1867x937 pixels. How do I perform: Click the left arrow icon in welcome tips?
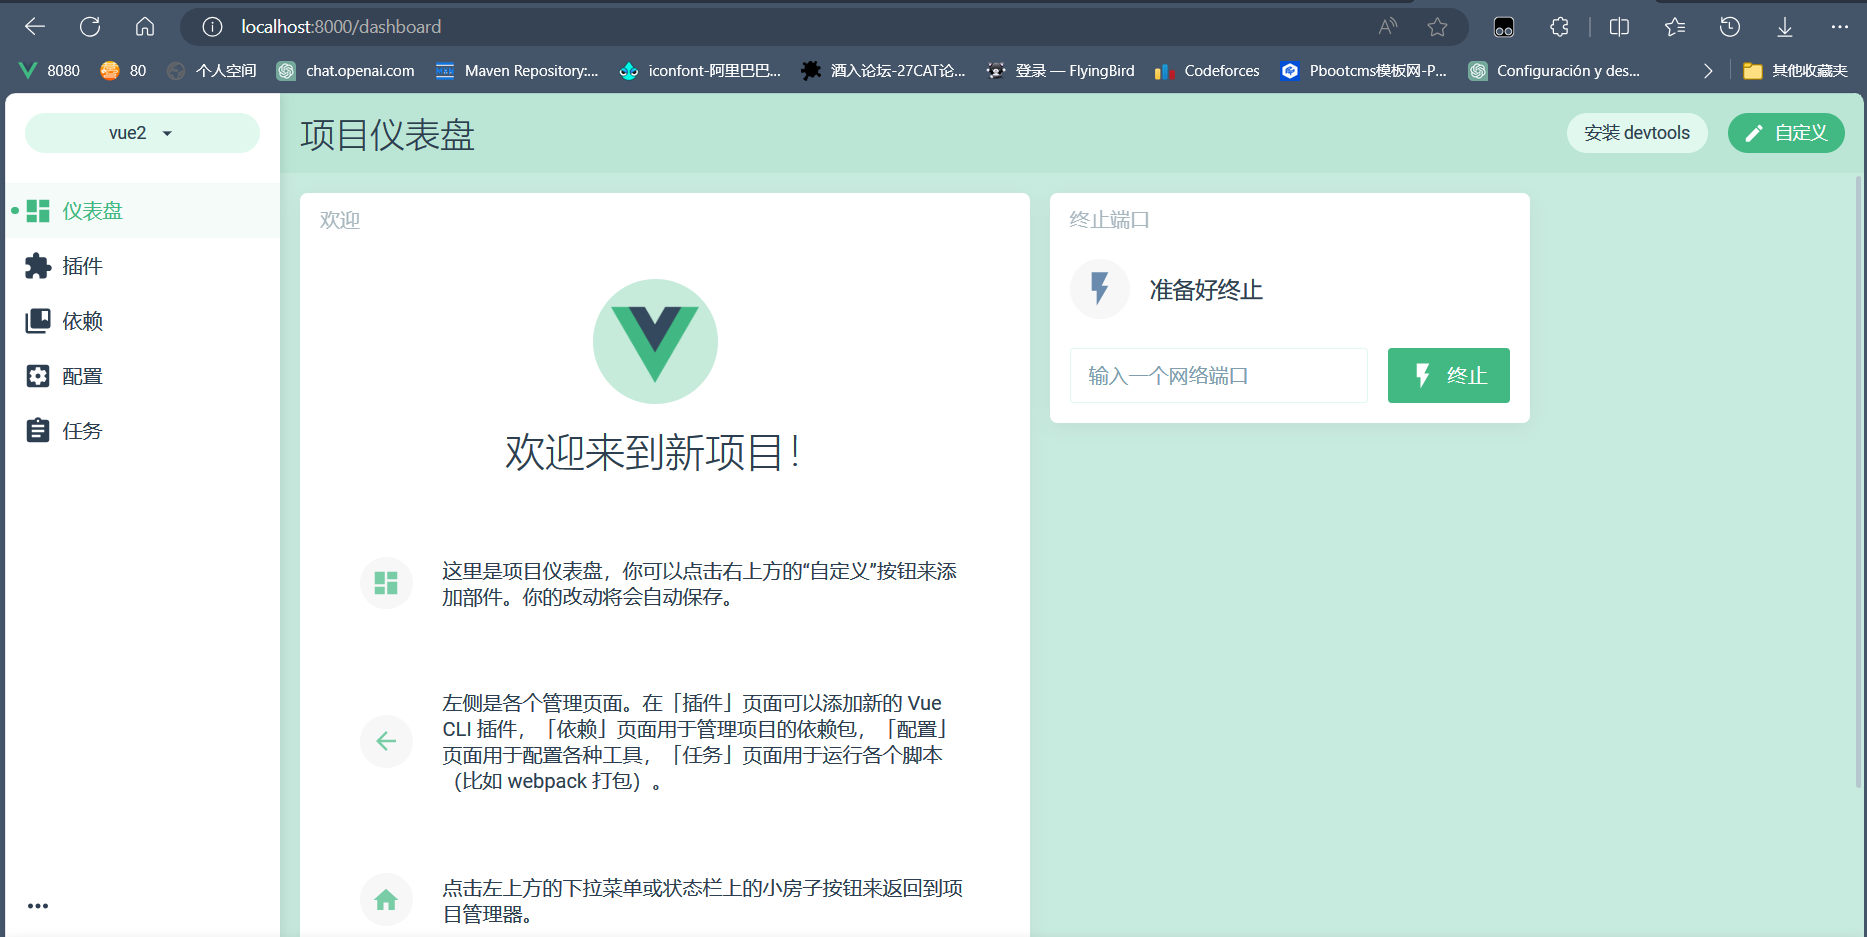[x=386, y=741]
